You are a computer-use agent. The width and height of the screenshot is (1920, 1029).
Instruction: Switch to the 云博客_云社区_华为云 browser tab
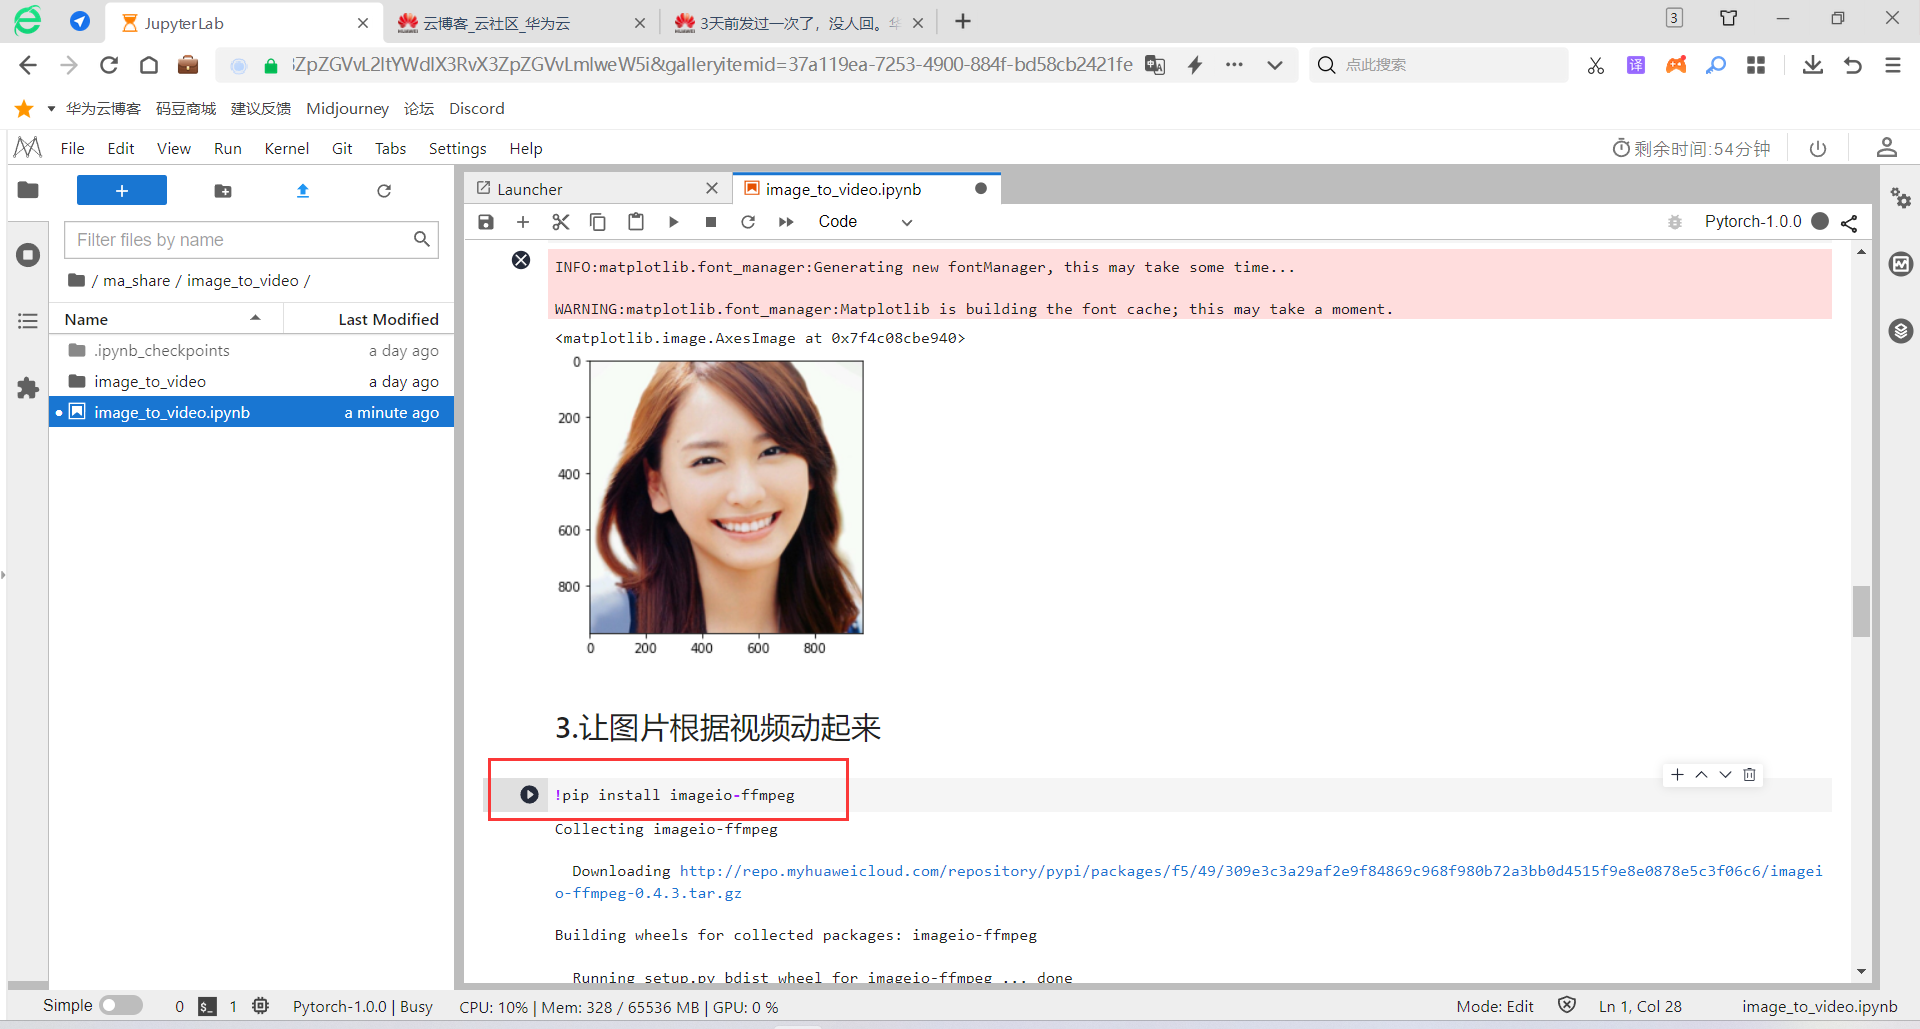point(520,23)
